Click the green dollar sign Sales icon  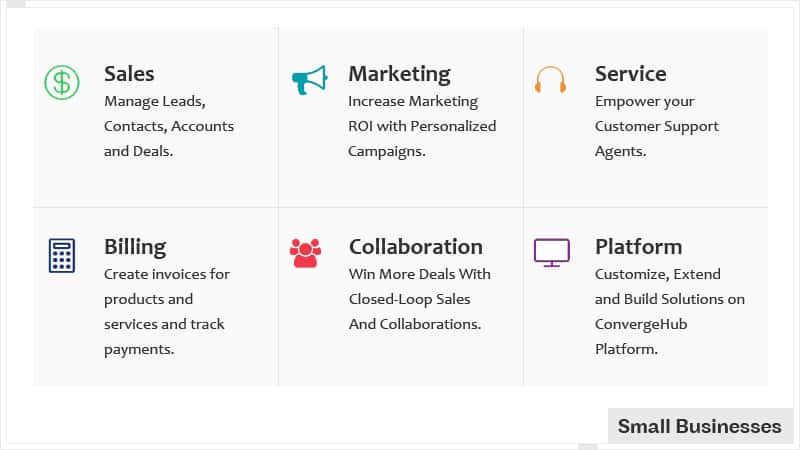click(x=62, y=82)
